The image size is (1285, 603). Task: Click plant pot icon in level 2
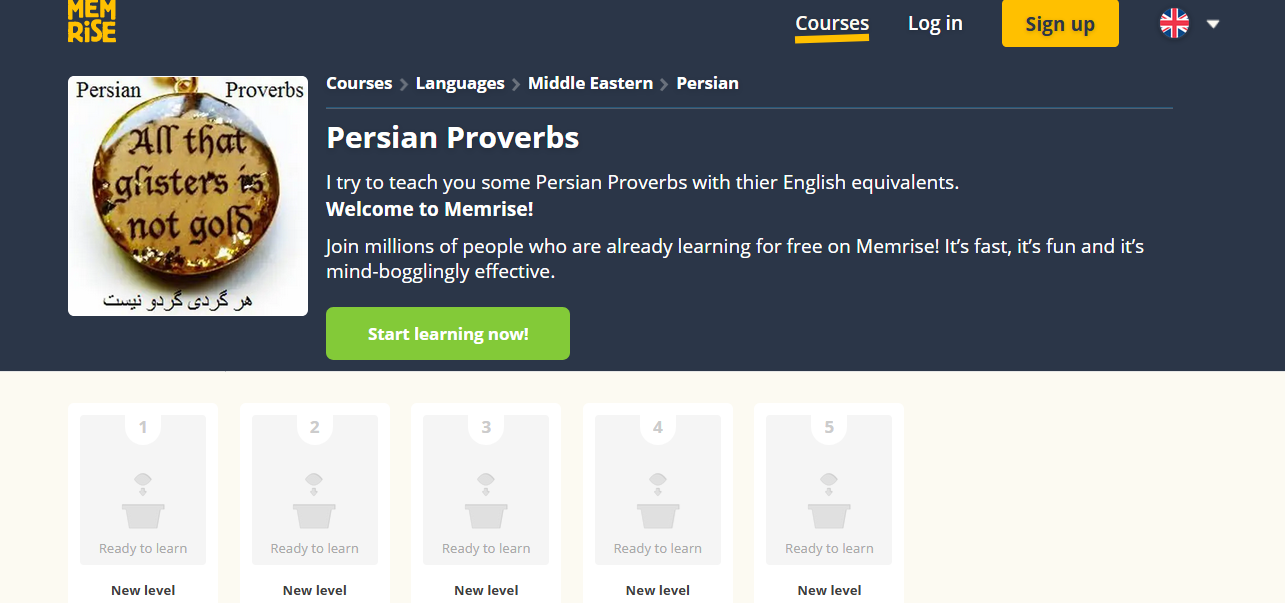pyautogui.click(x=315, y=501)
